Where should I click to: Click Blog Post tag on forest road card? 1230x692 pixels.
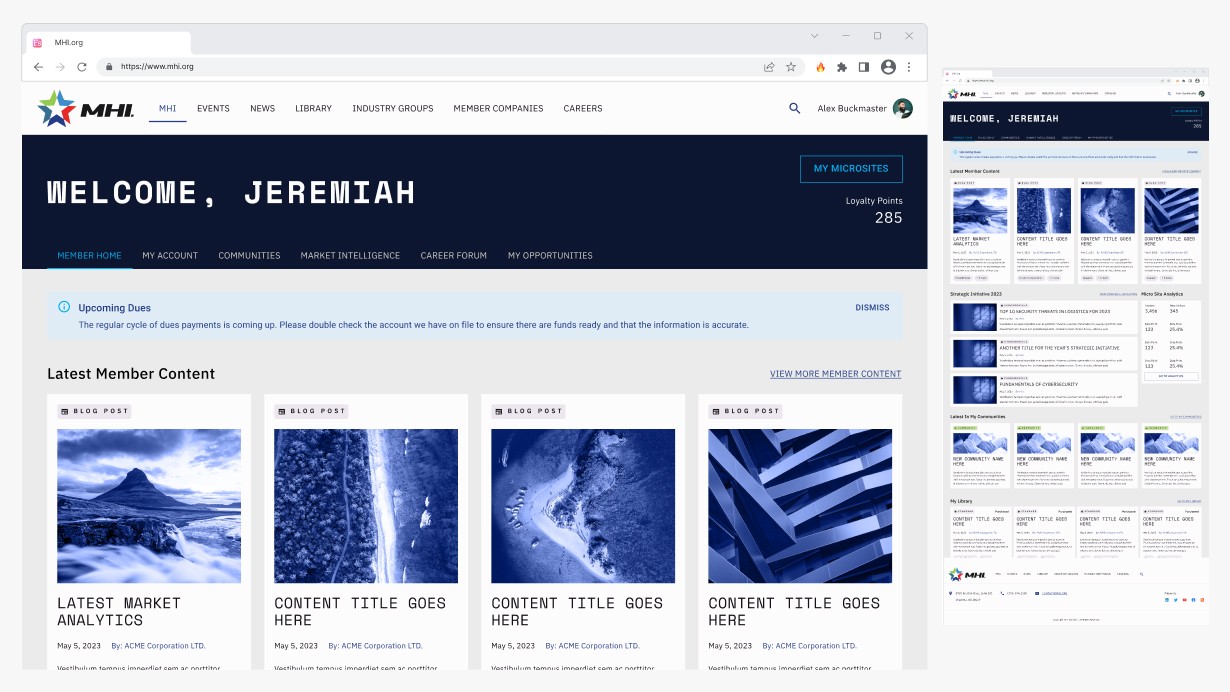pyautogui.click(x=311, y=411)
